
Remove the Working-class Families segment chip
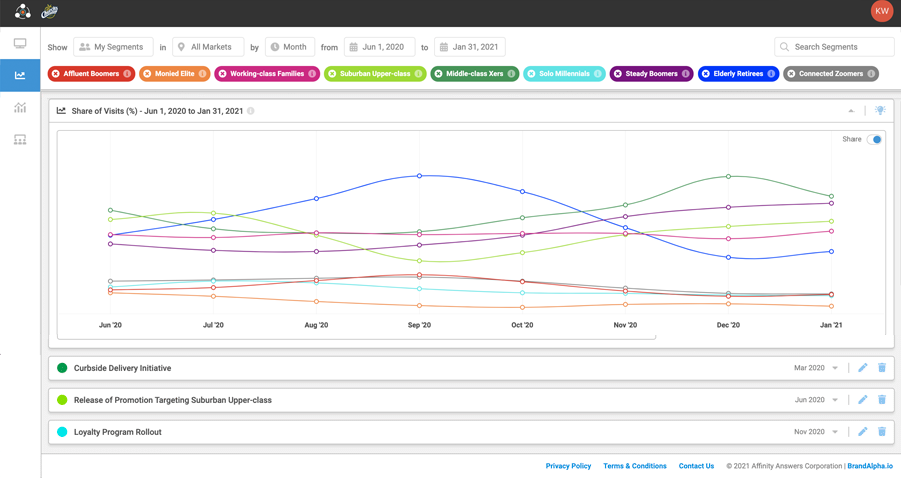222,74
